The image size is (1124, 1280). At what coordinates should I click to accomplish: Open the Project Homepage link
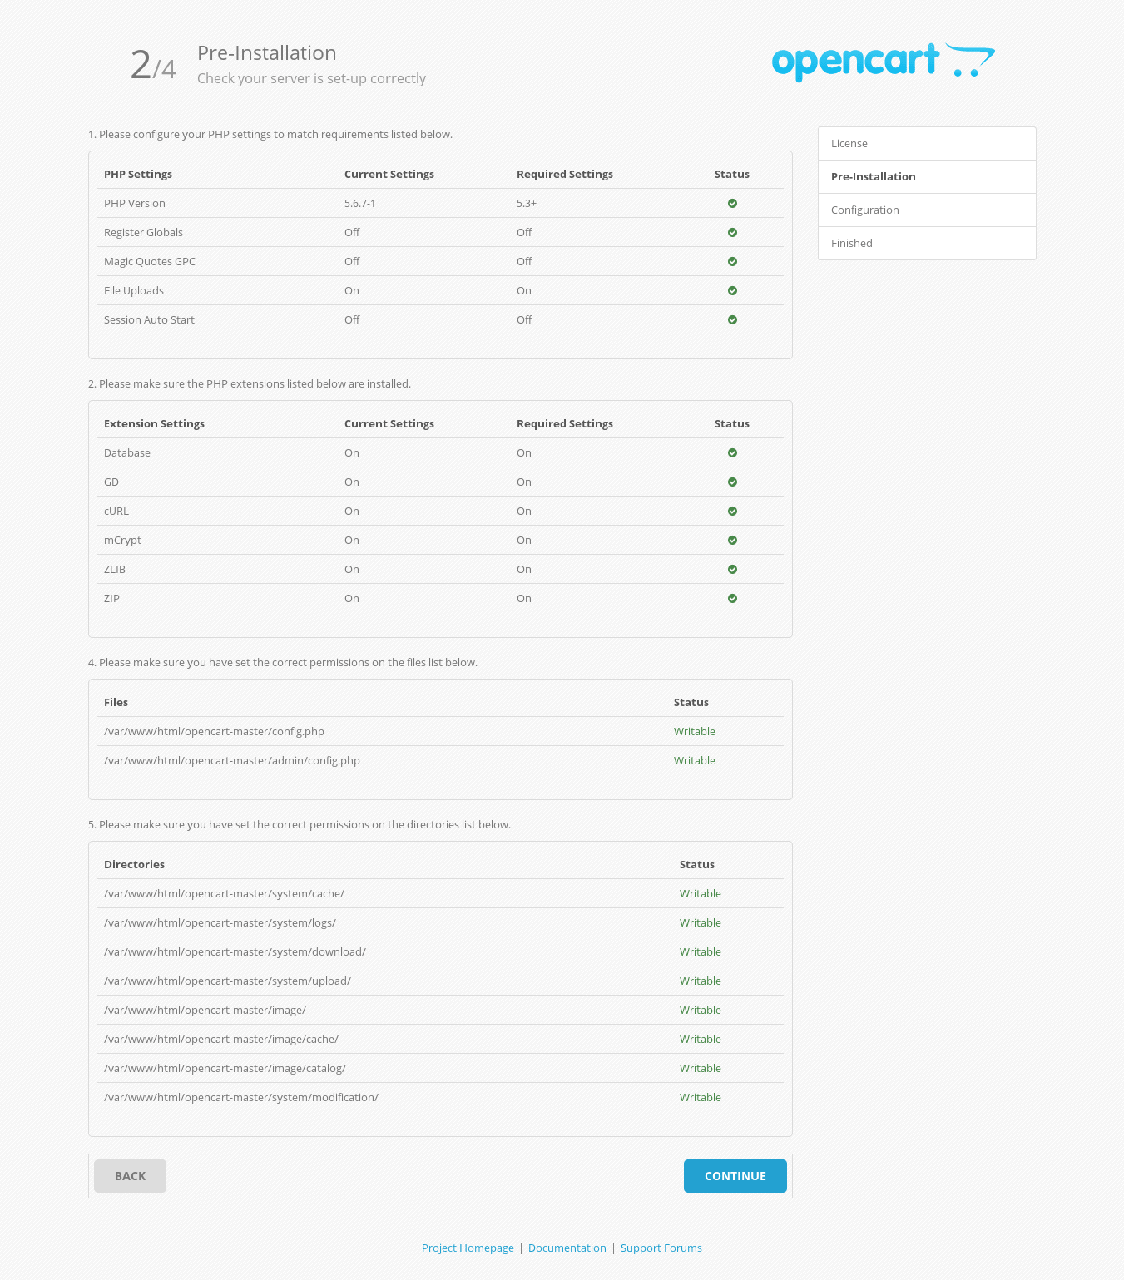(467, 1248)
